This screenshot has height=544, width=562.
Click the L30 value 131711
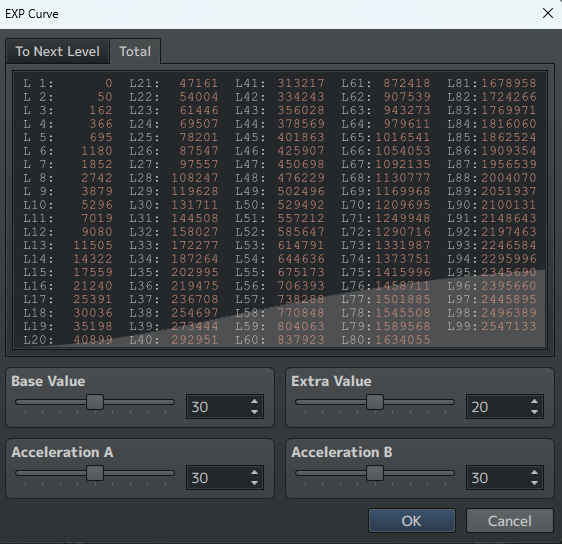click(195, 205)
